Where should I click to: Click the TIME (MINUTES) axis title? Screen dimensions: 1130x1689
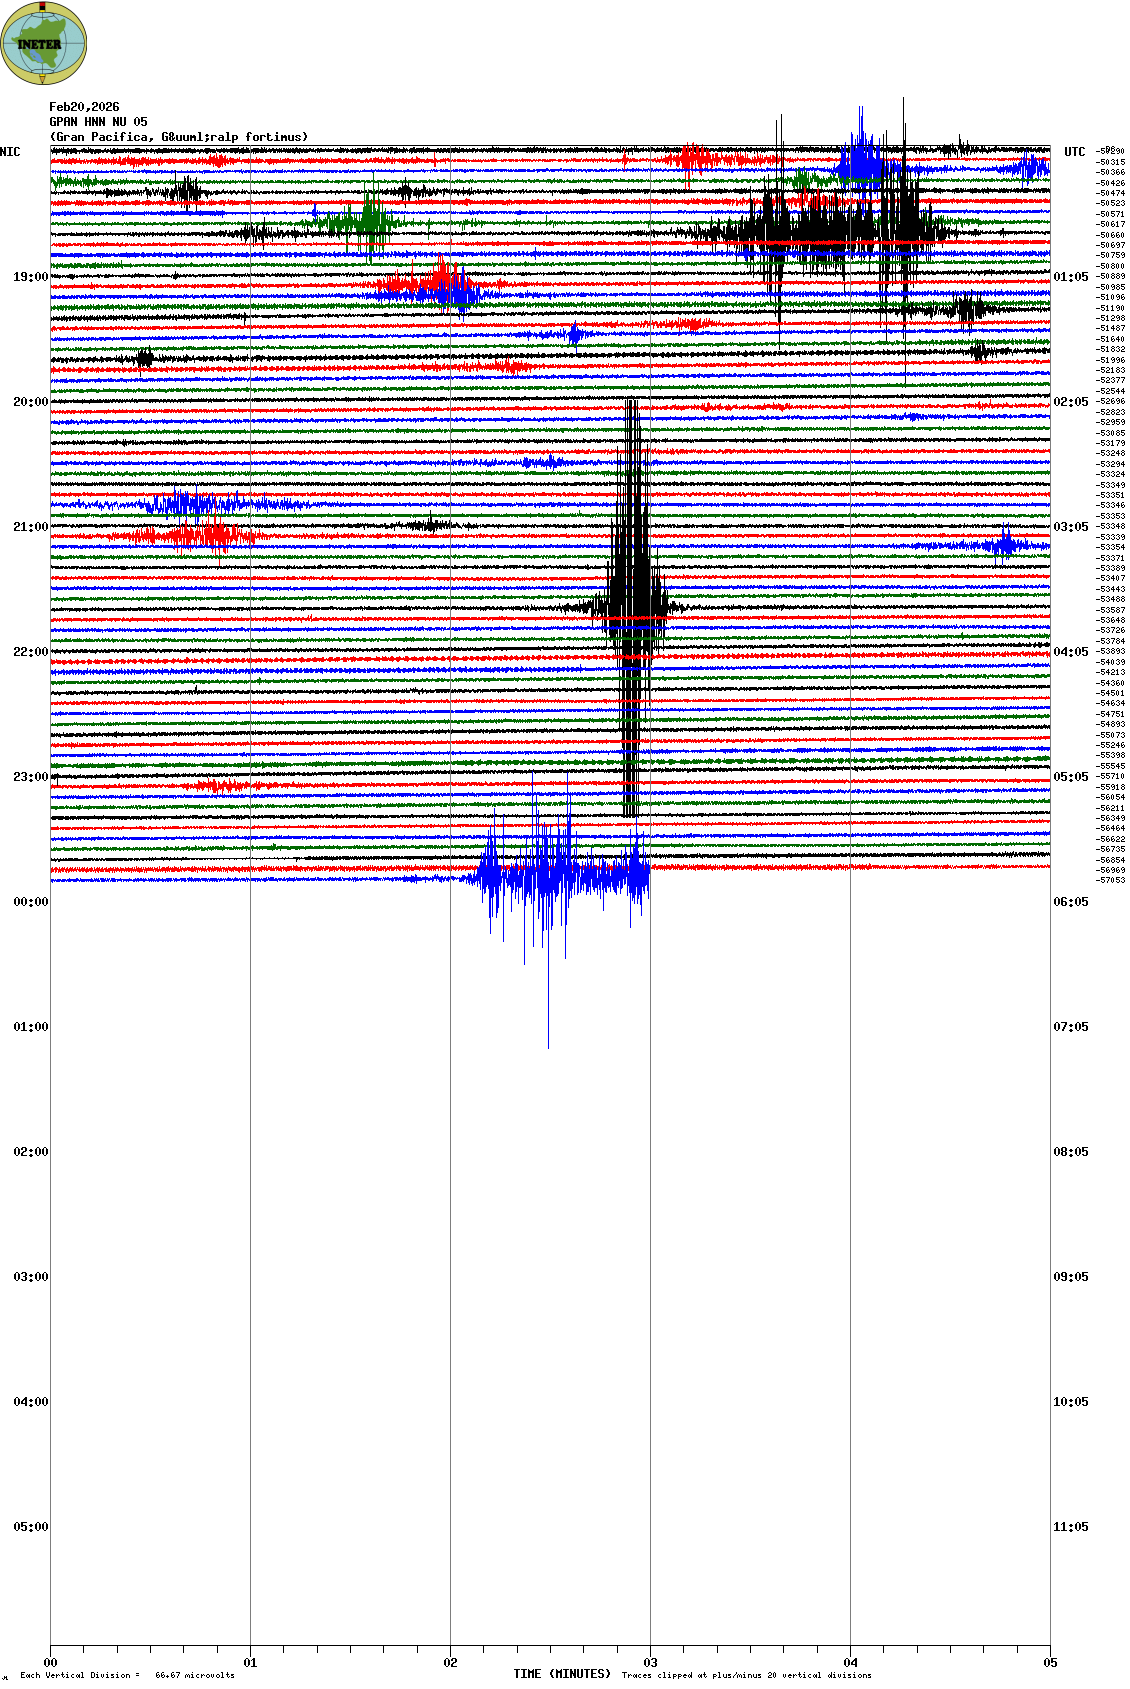tap(562, 1674)
